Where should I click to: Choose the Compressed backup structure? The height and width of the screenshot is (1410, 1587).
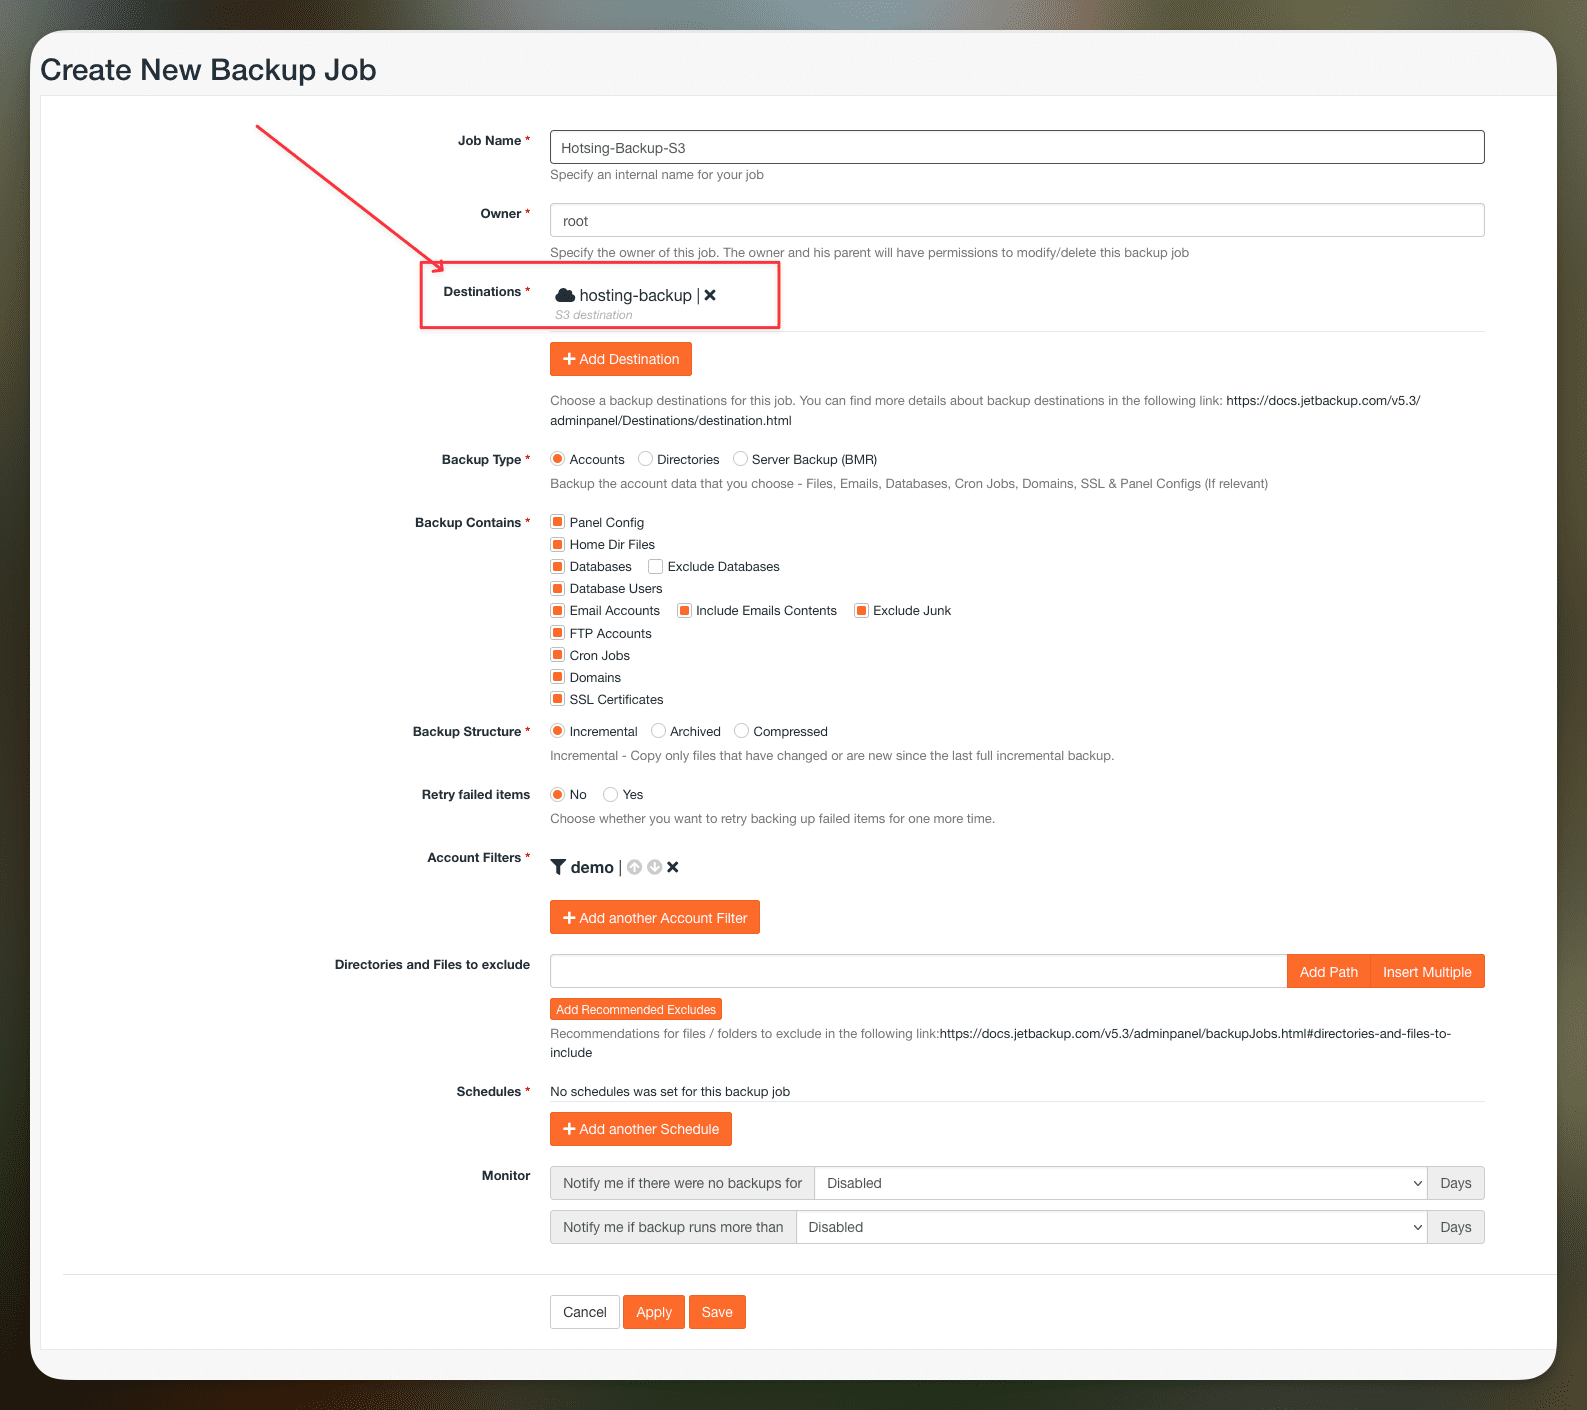[x=742, y=731]
